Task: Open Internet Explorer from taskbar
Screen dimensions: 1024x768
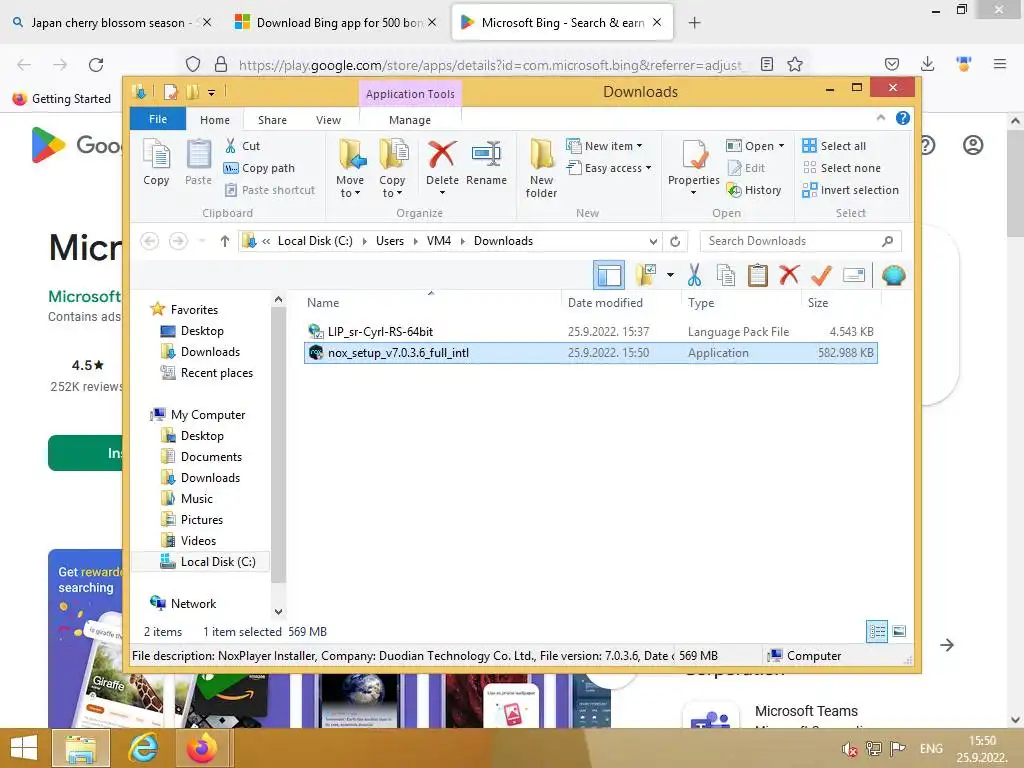Action: click(x=142, y=748)
